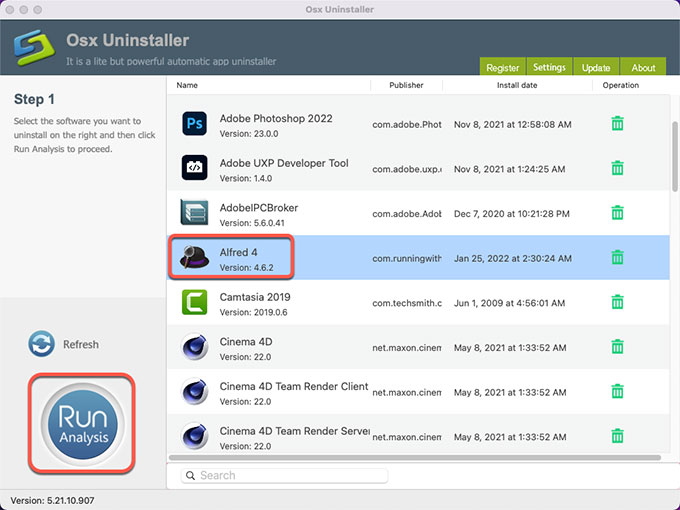Screen dimensions: 680x510
Task: Click trash icon for Camtasia 2019
Action: [x=618, y=302]
